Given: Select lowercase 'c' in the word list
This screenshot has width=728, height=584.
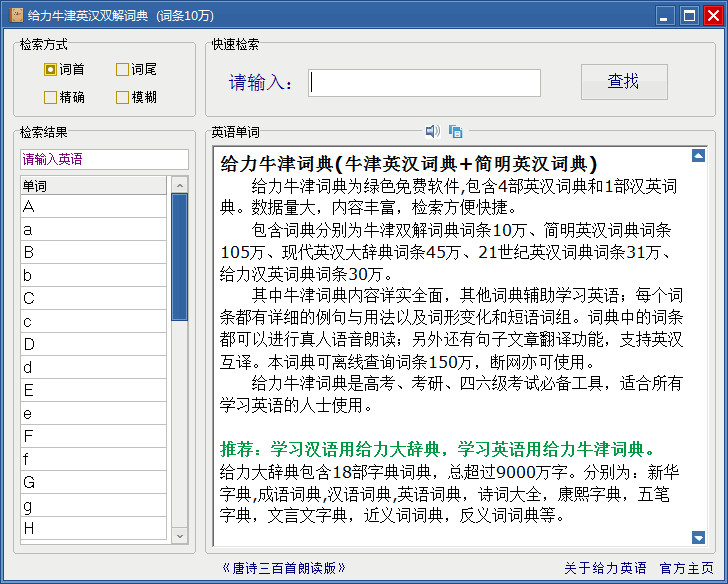Looking at the screenshot, I should 93,321.
